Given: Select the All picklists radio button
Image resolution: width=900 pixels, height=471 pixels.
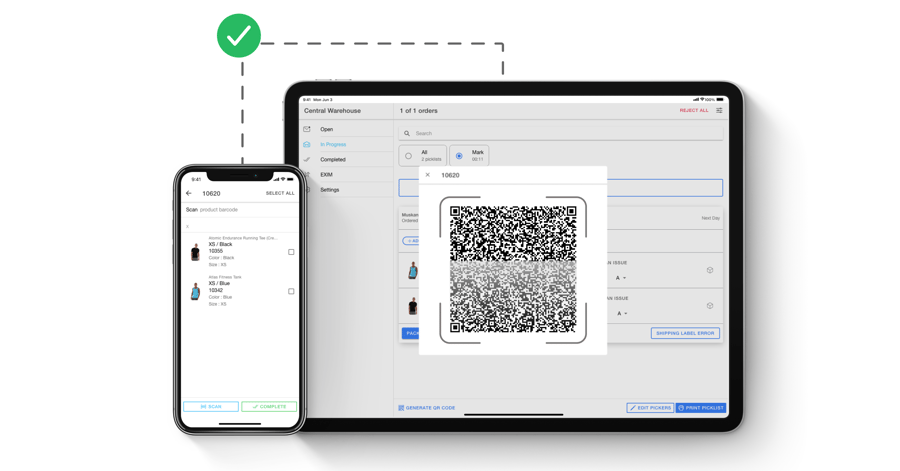Looking at the screenshot, I should coord(408,156).
